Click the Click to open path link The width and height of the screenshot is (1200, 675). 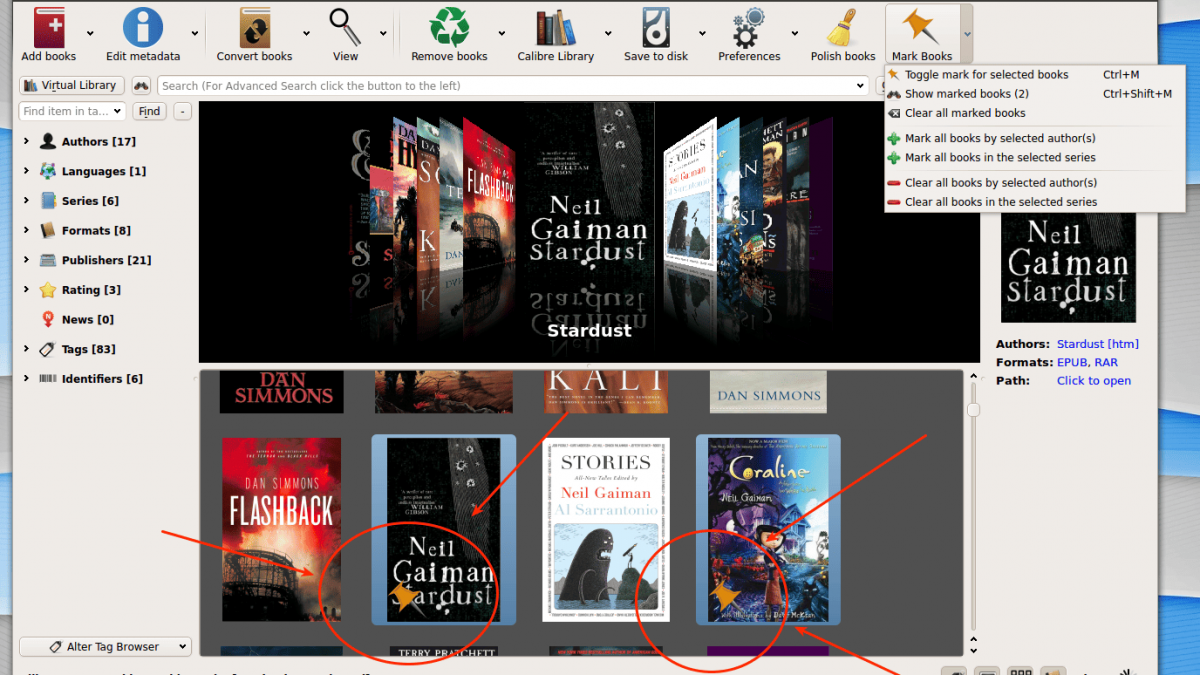click(x=1094, y=381)
